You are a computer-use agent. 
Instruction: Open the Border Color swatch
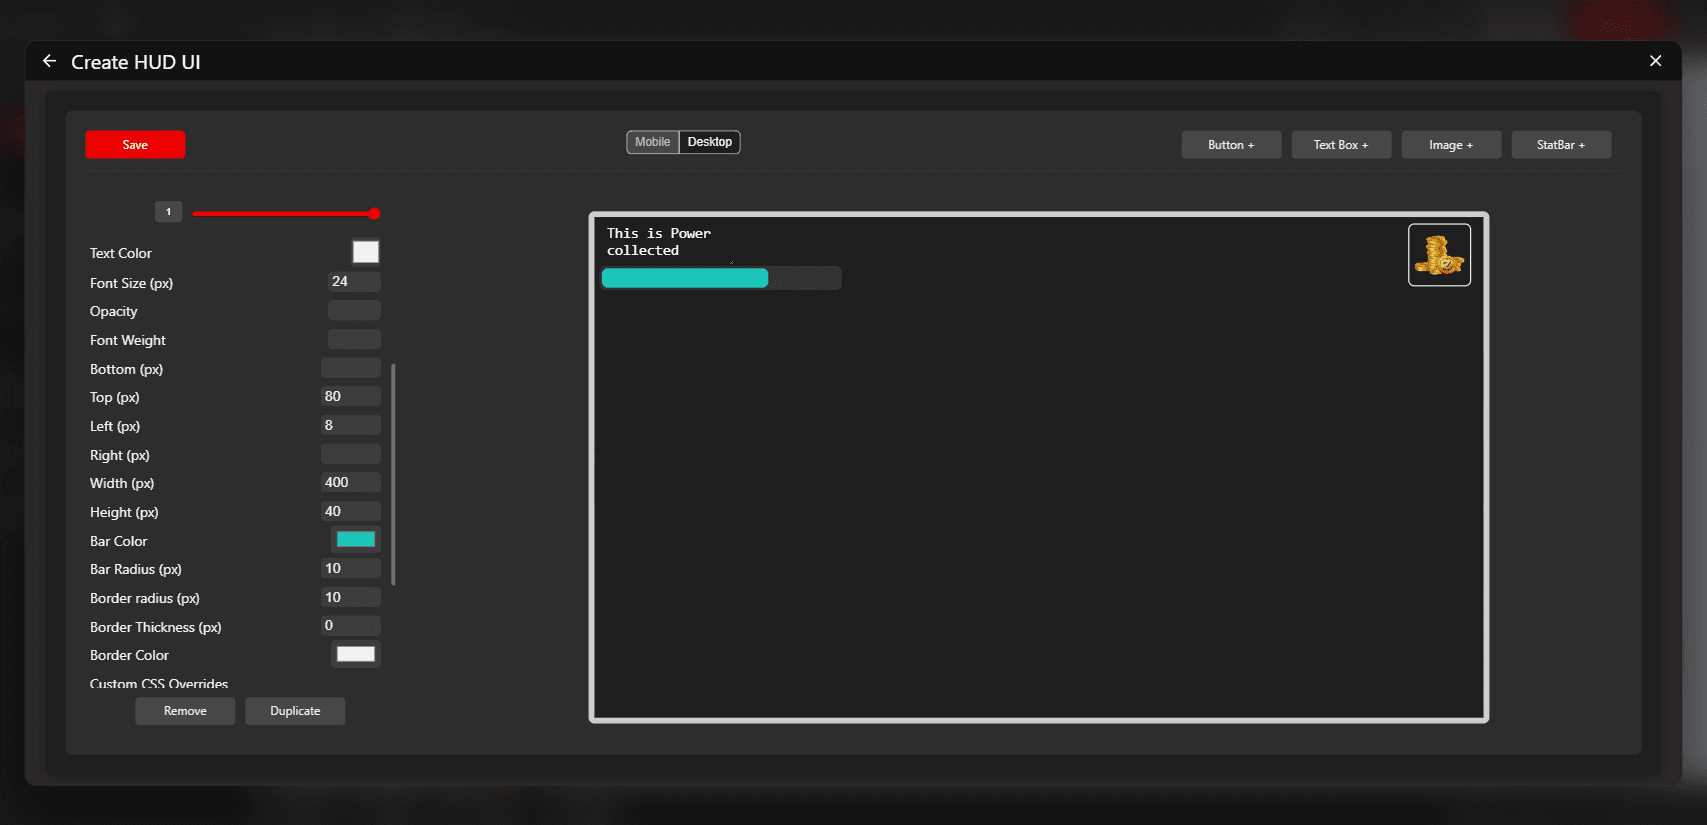pos(356,655)
